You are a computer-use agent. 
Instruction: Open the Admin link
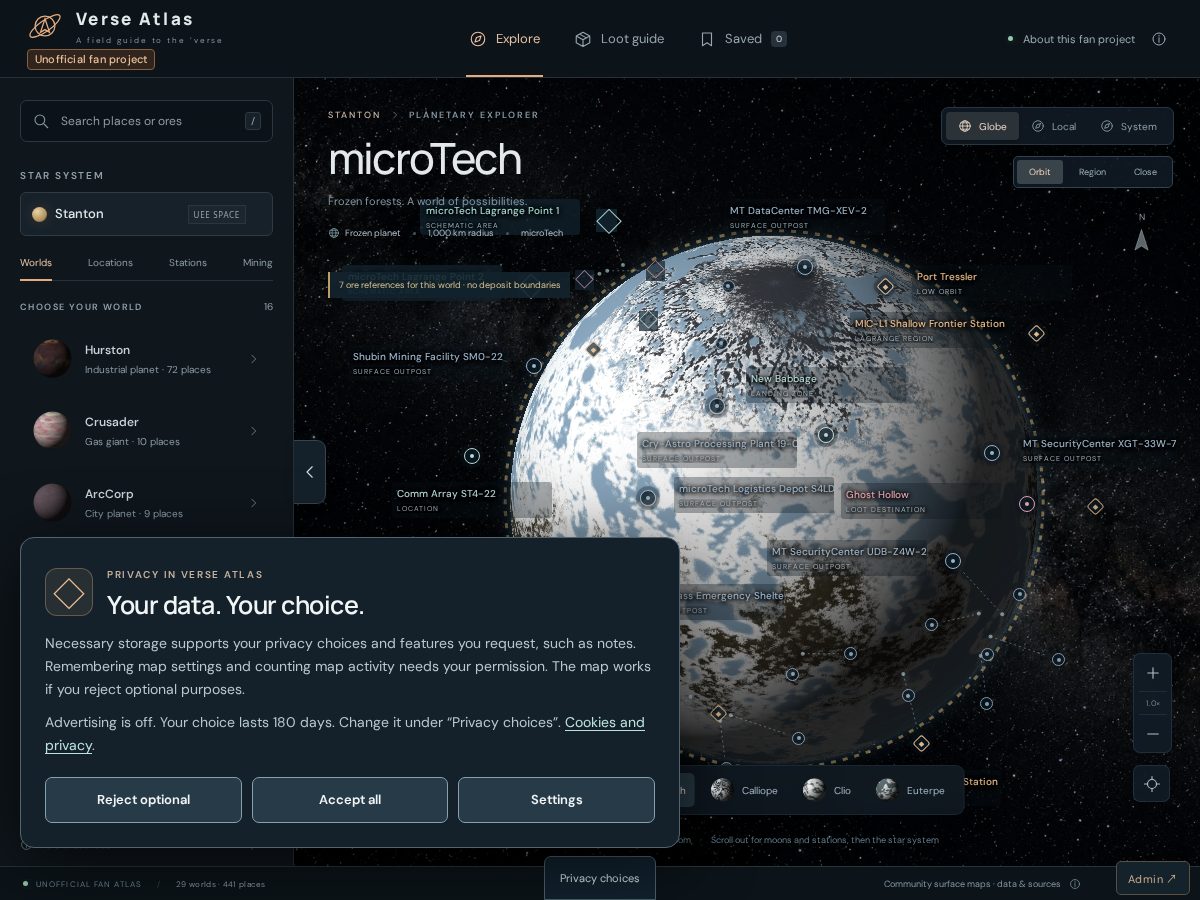1152,879
